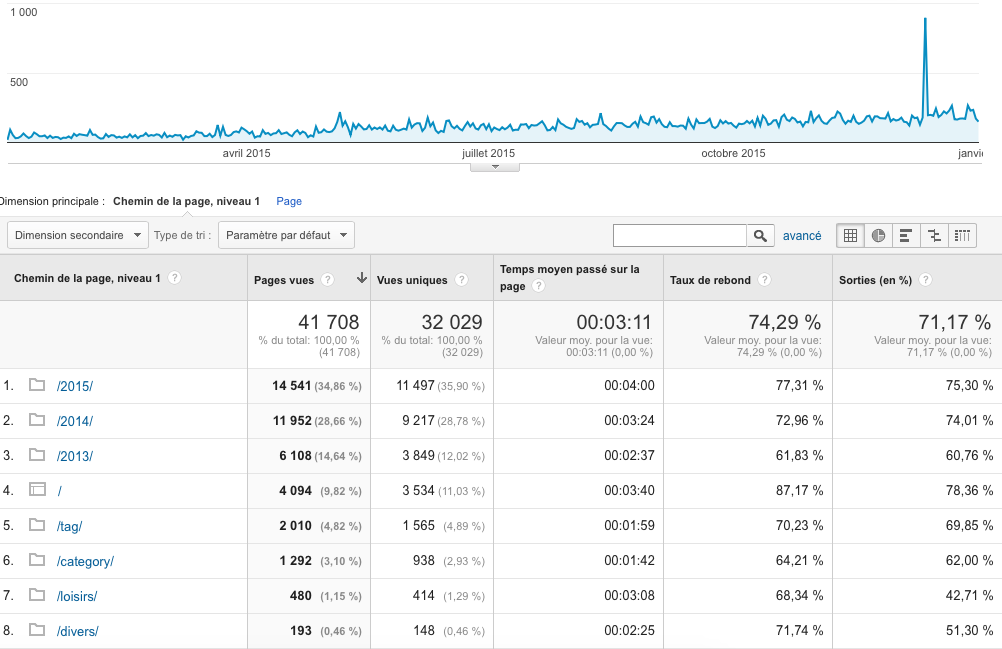
Task: Open the avancé filter link
Action: 802,236
